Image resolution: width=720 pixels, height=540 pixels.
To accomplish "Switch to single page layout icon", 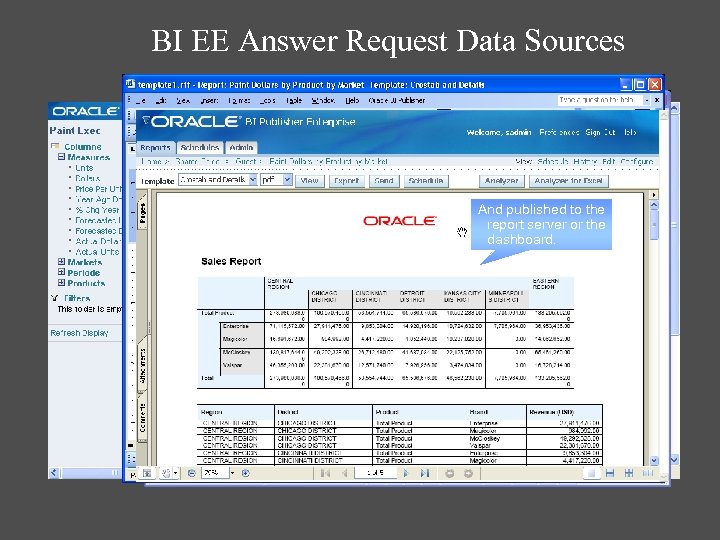I will [591, 473].
